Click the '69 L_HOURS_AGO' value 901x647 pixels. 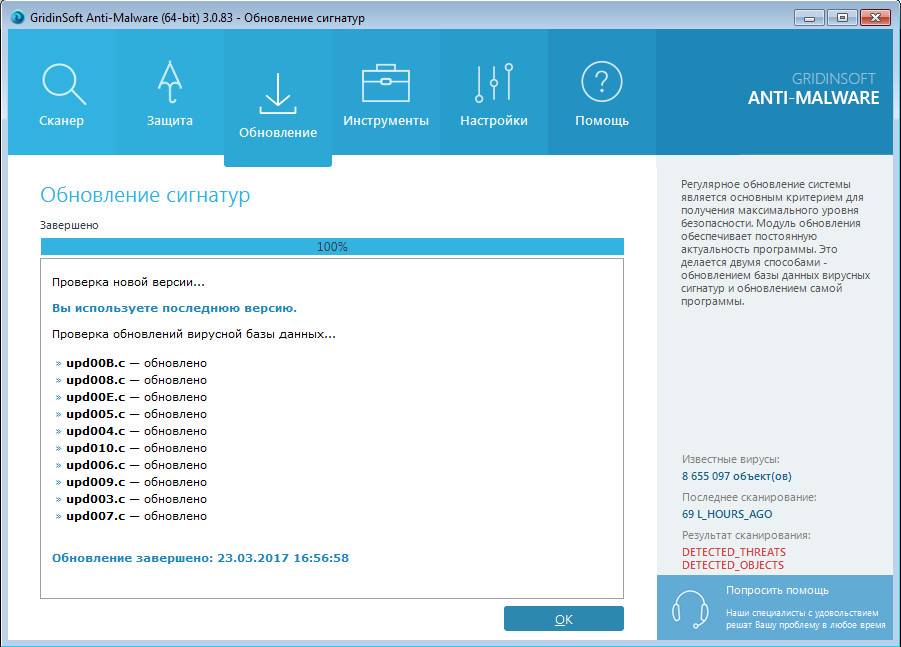tap(727, 514)
